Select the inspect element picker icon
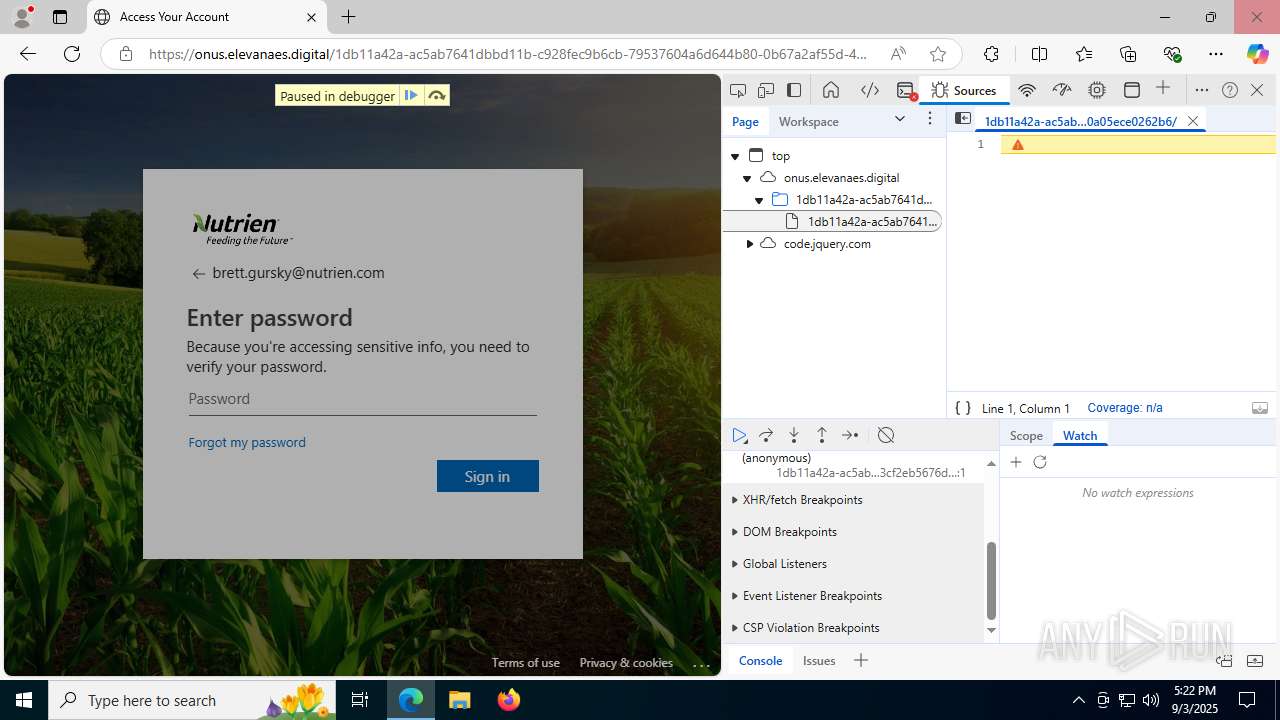Screen dimensions: 1280x720 738,90
